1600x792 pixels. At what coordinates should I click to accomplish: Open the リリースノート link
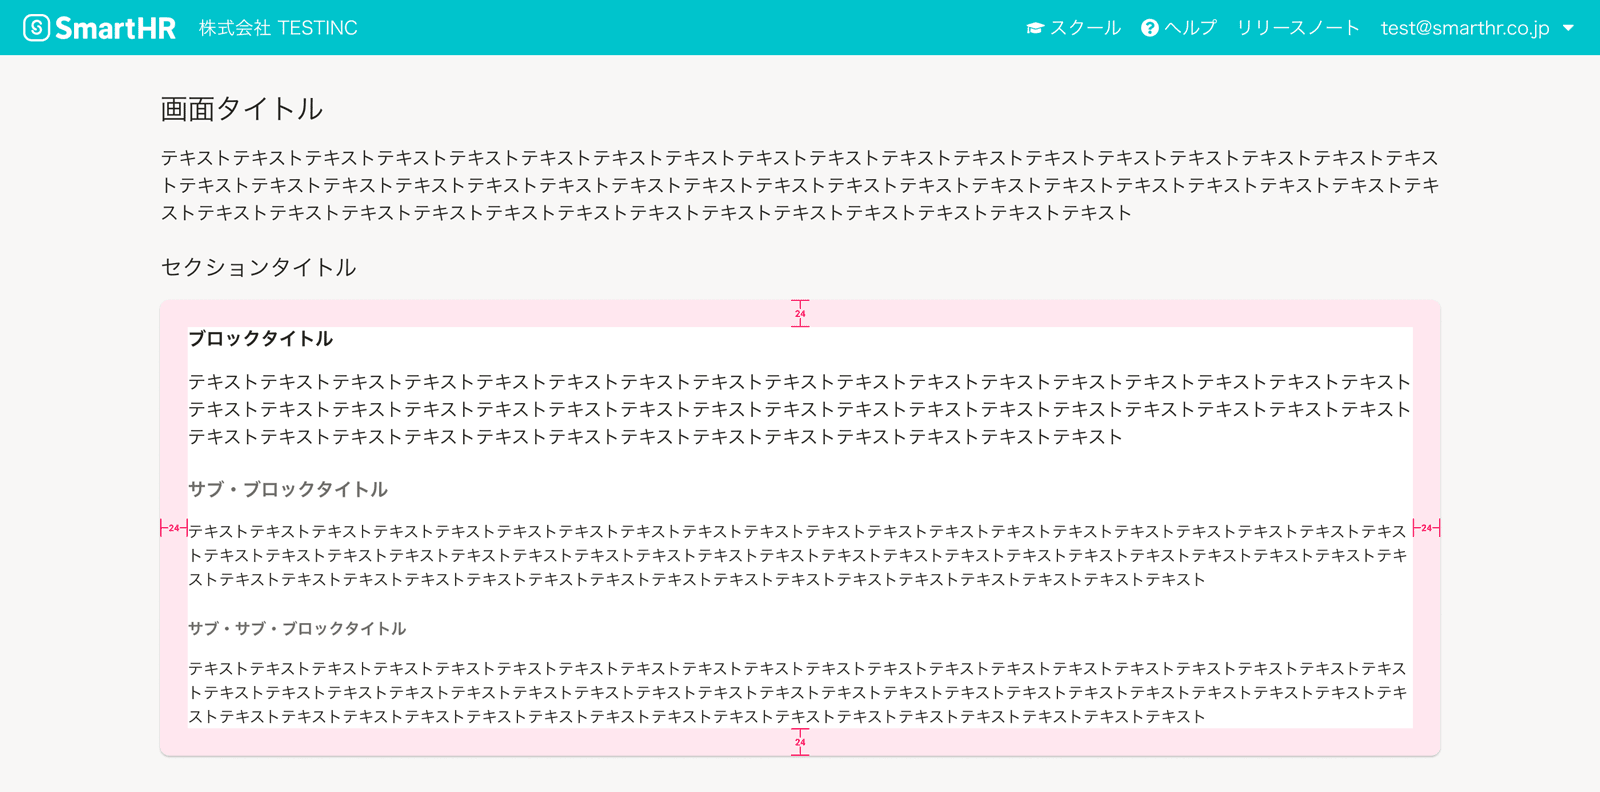[1297, 28]
